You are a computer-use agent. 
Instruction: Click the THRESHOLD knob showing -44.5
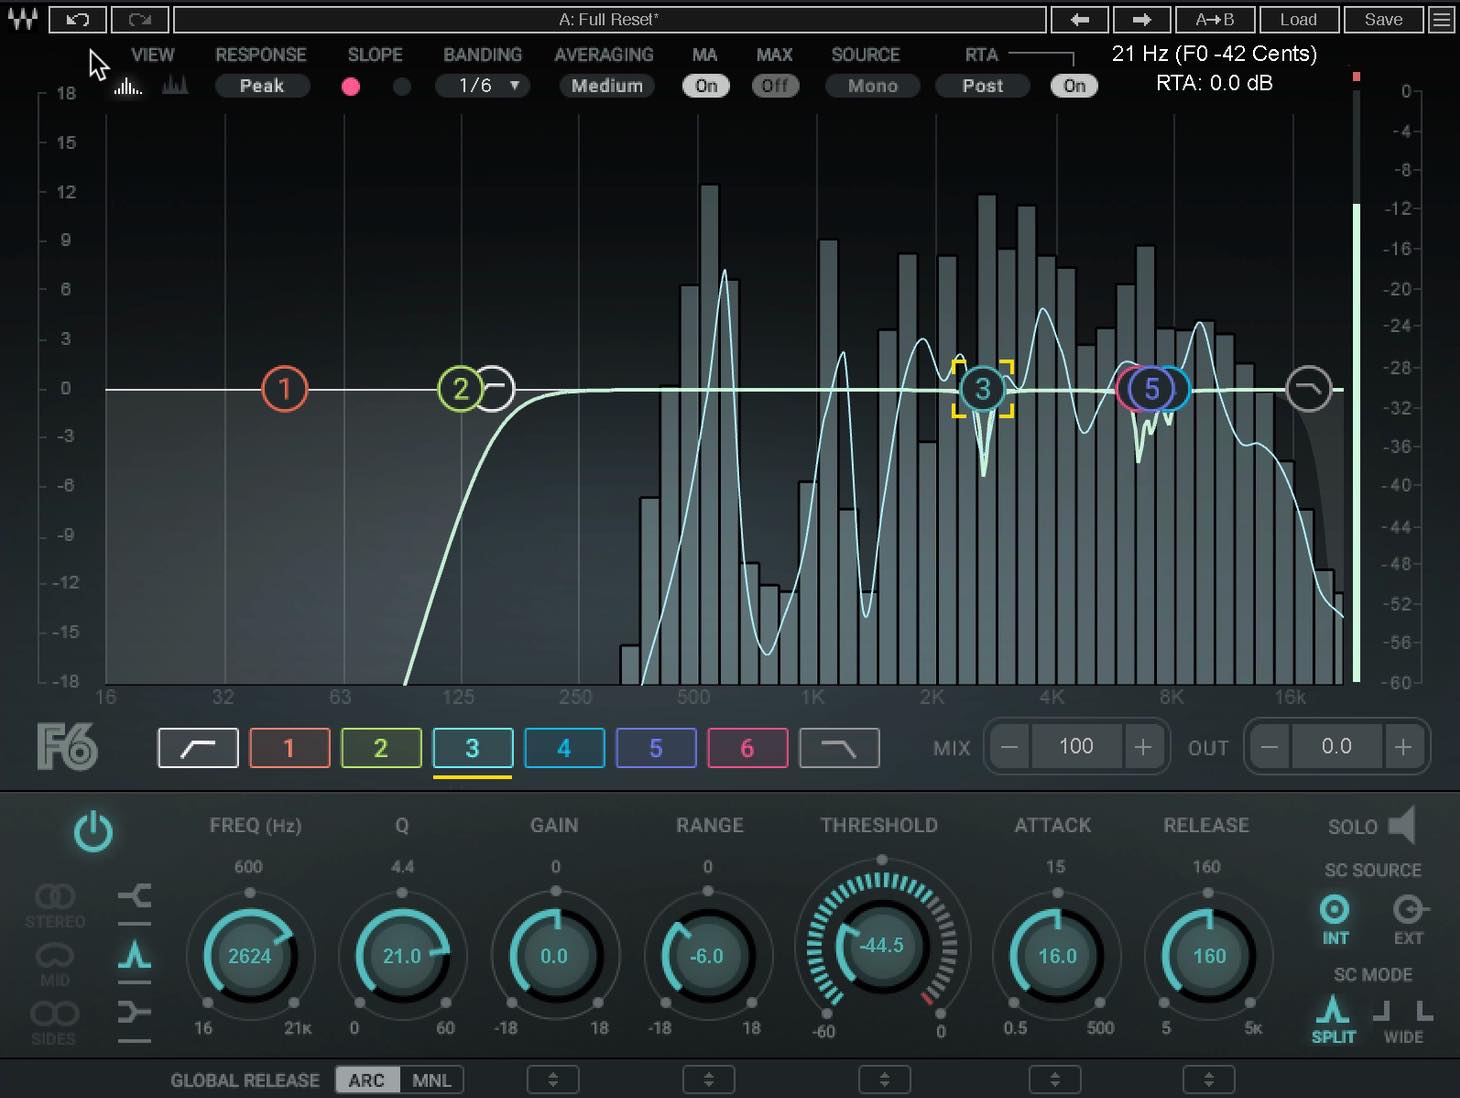click(x=882, y=946)
